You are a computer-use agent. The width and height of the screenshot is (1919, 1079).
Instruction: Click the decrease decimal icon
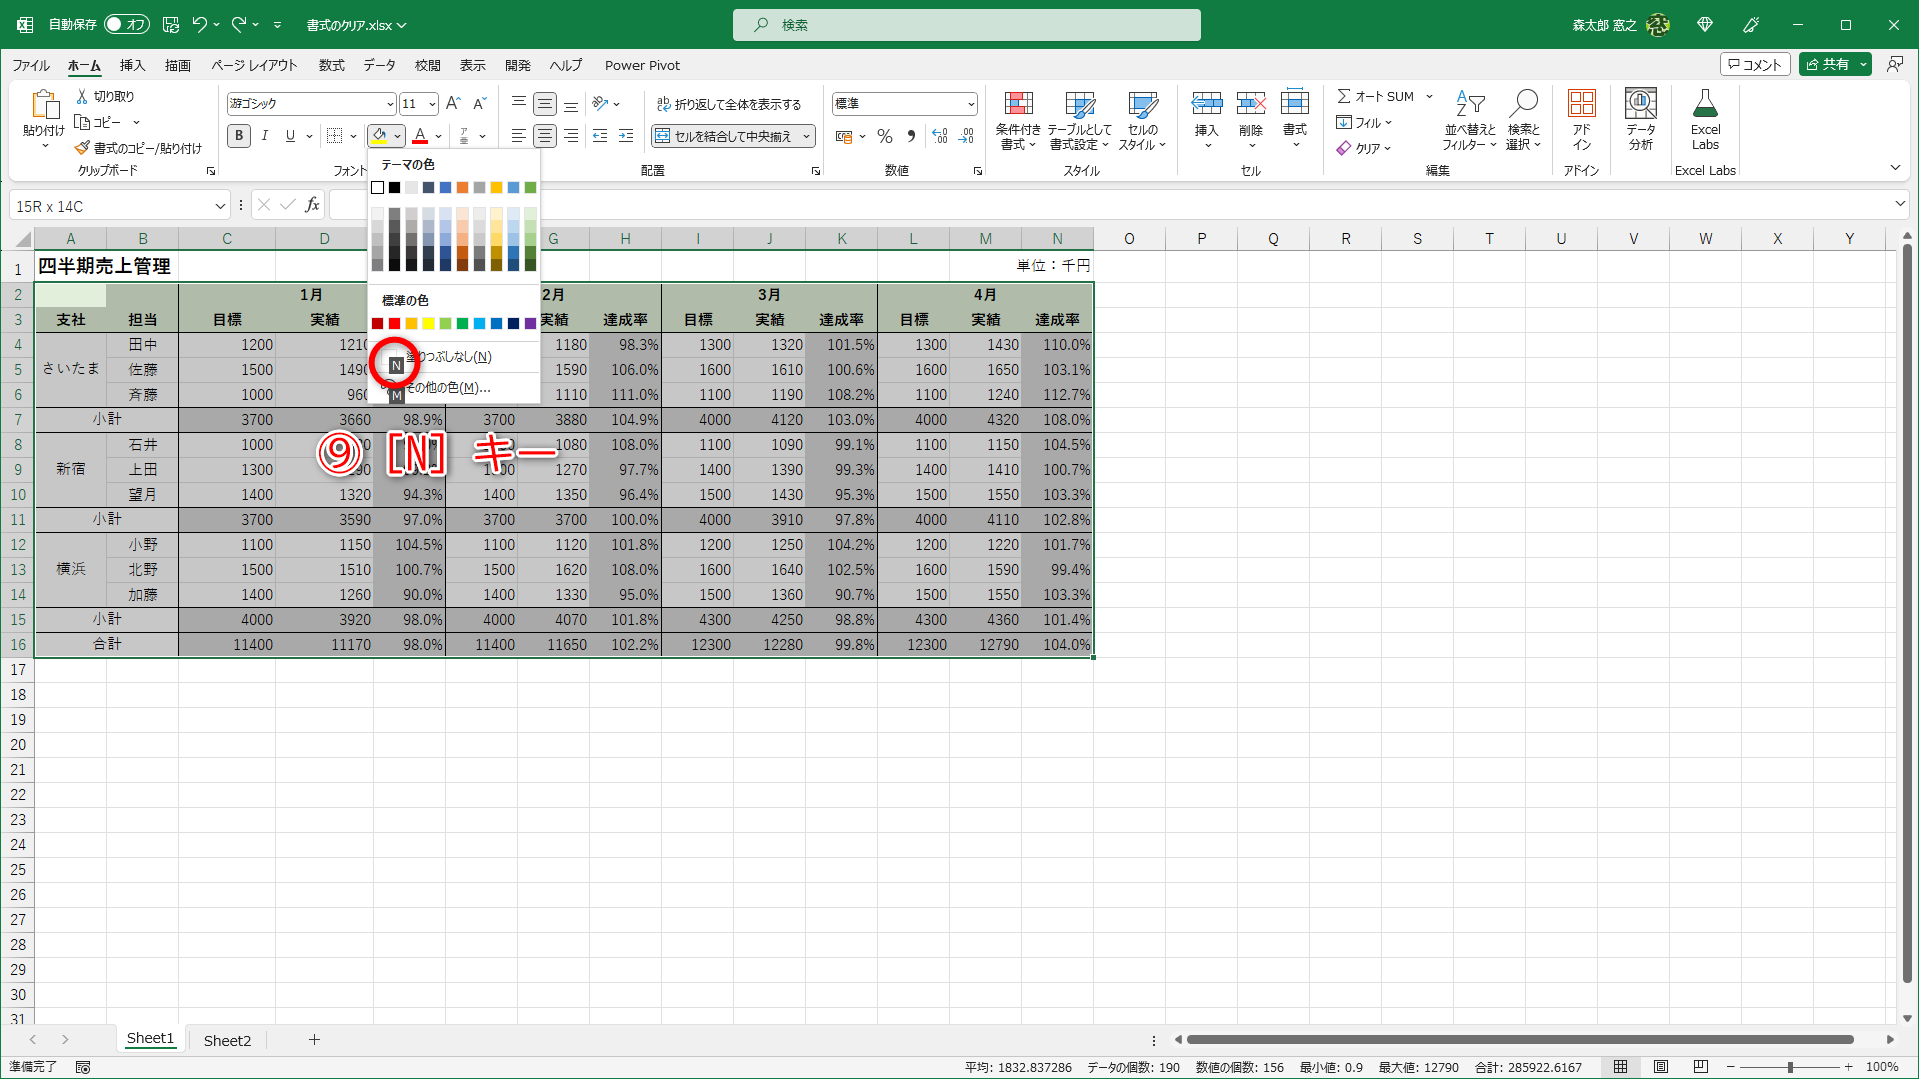tap(967, 136)
